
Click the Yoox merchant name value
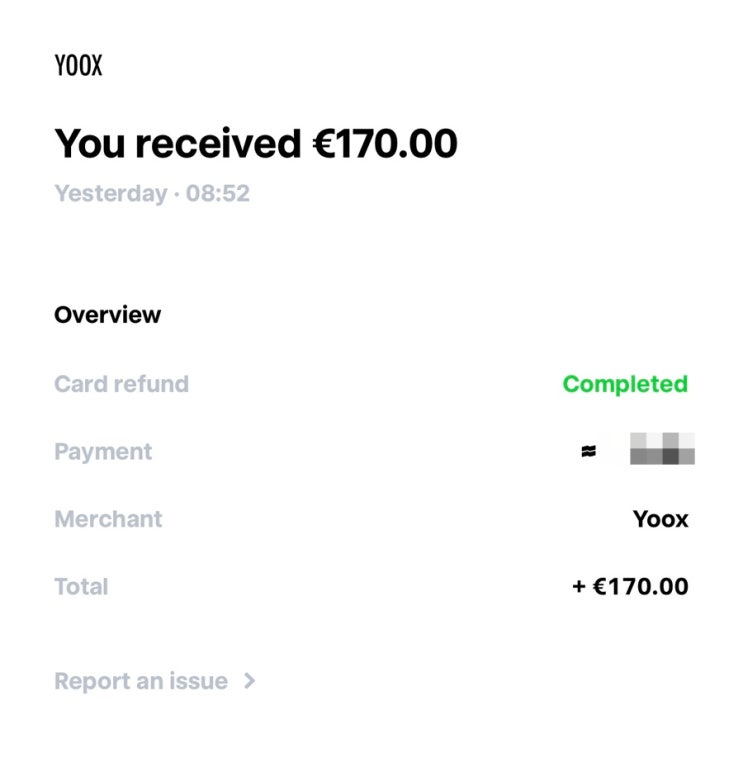660,519
